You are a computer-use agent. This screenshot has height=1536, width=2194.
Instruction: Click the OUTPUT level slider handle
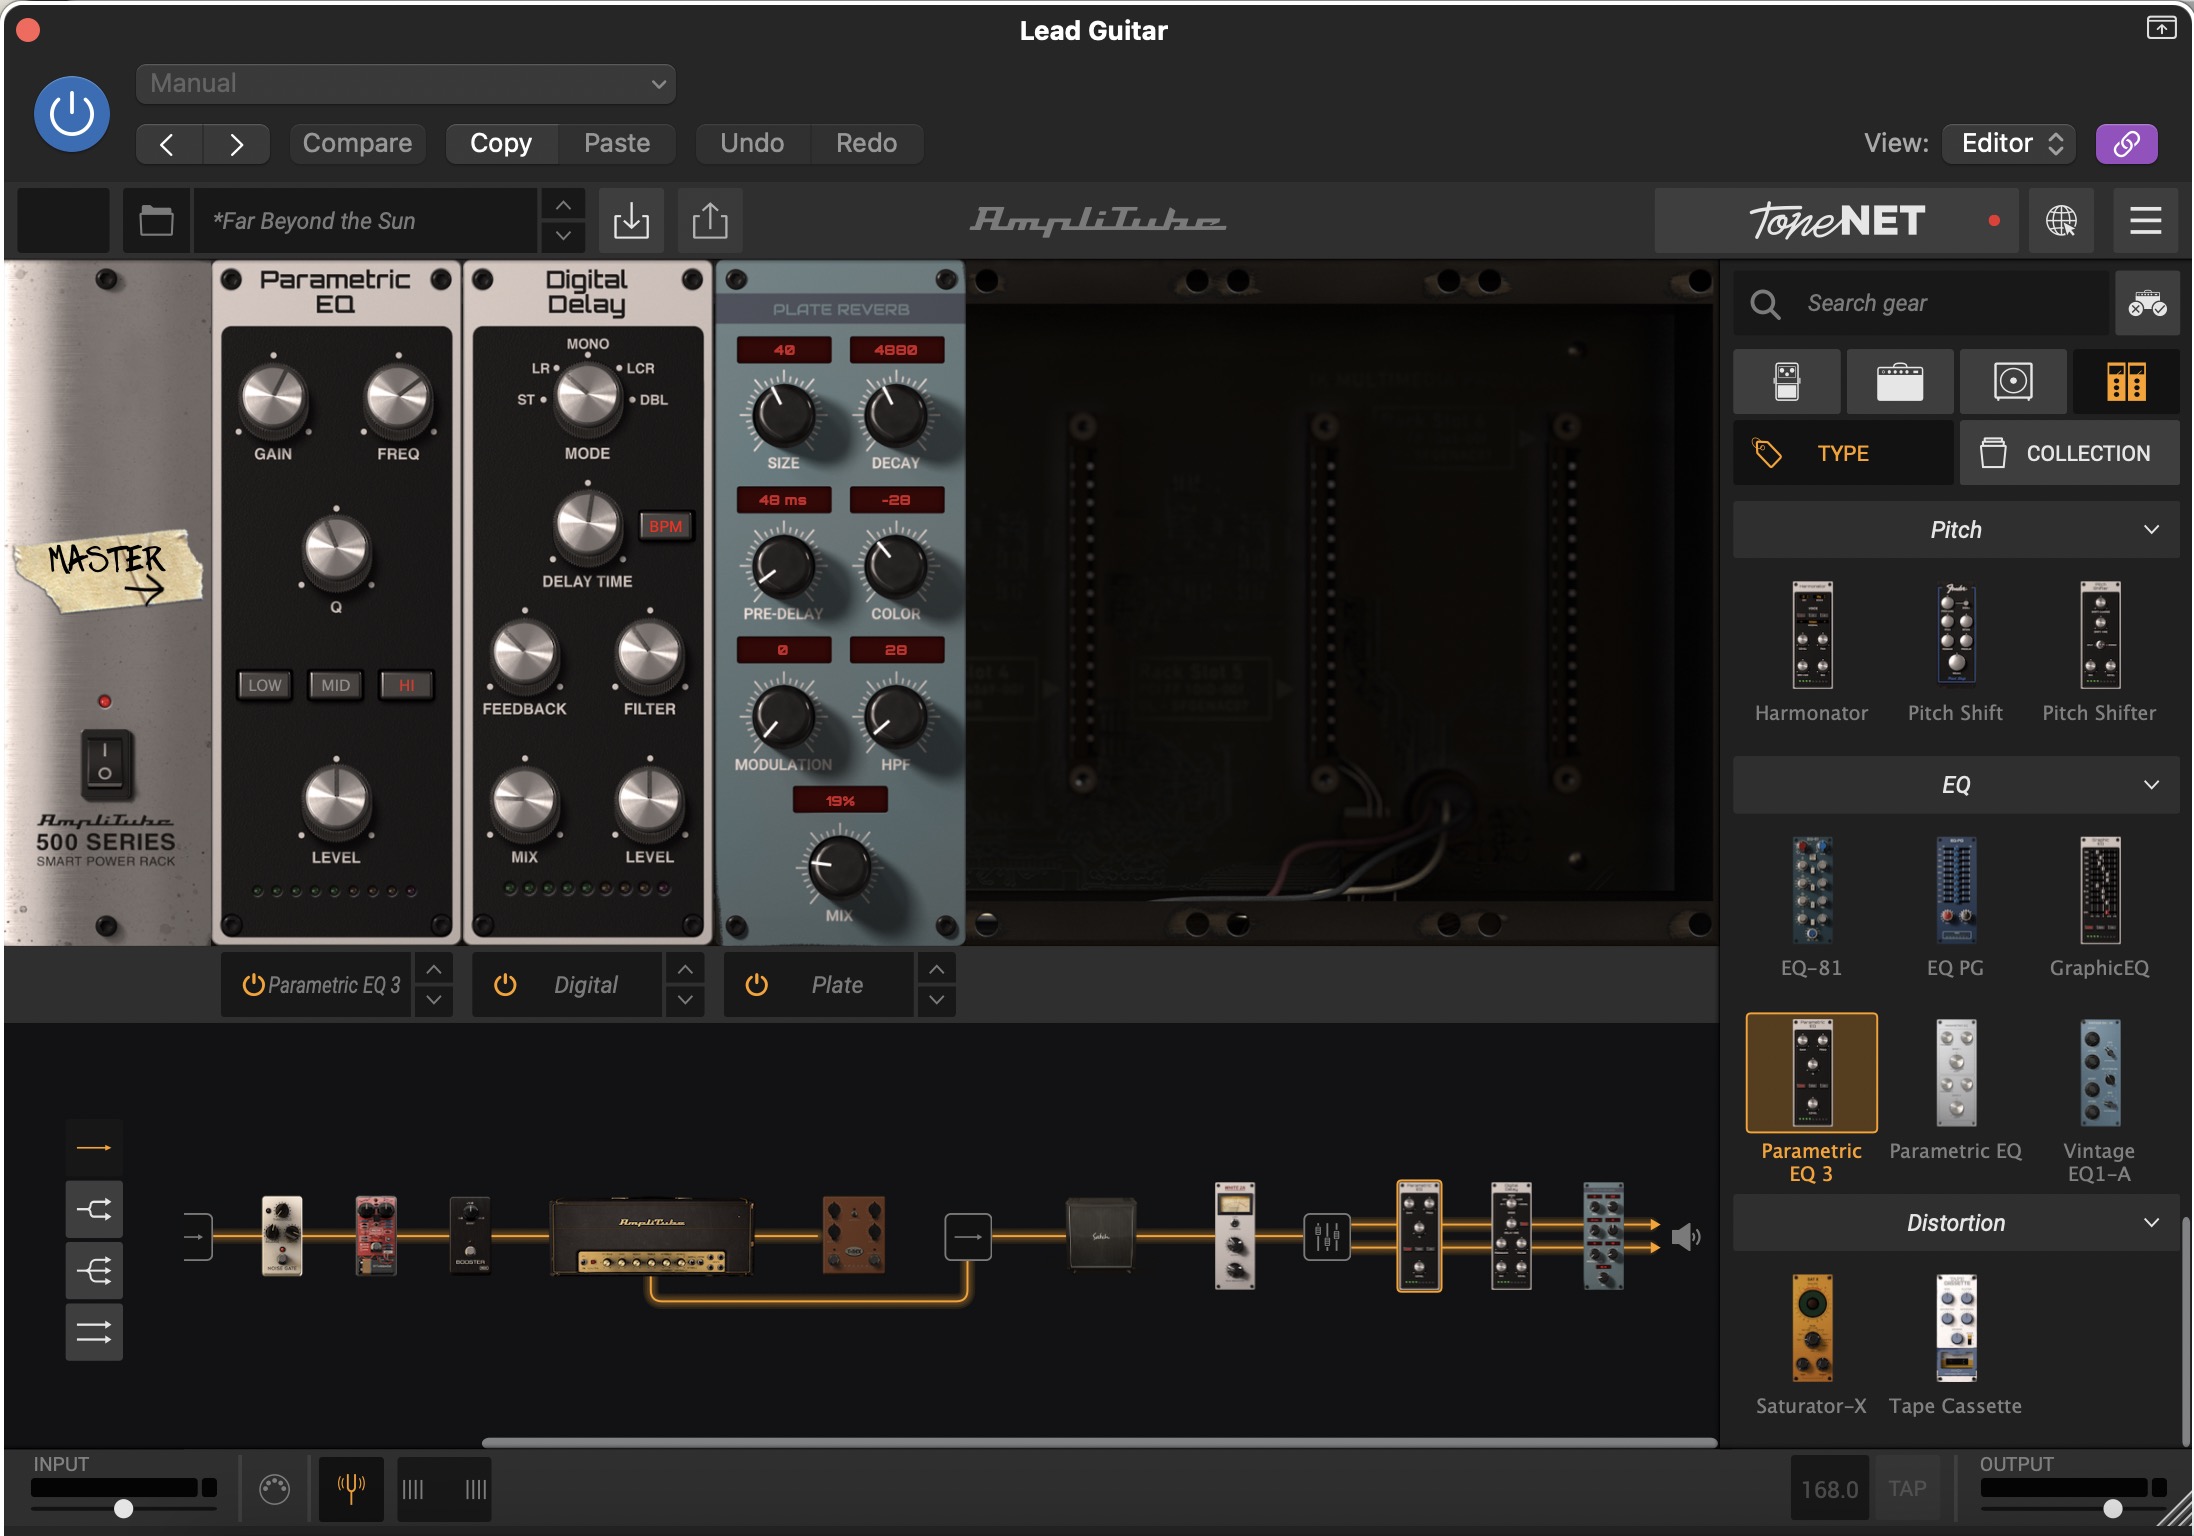pyautogui.click(x=2112, y=1509)
